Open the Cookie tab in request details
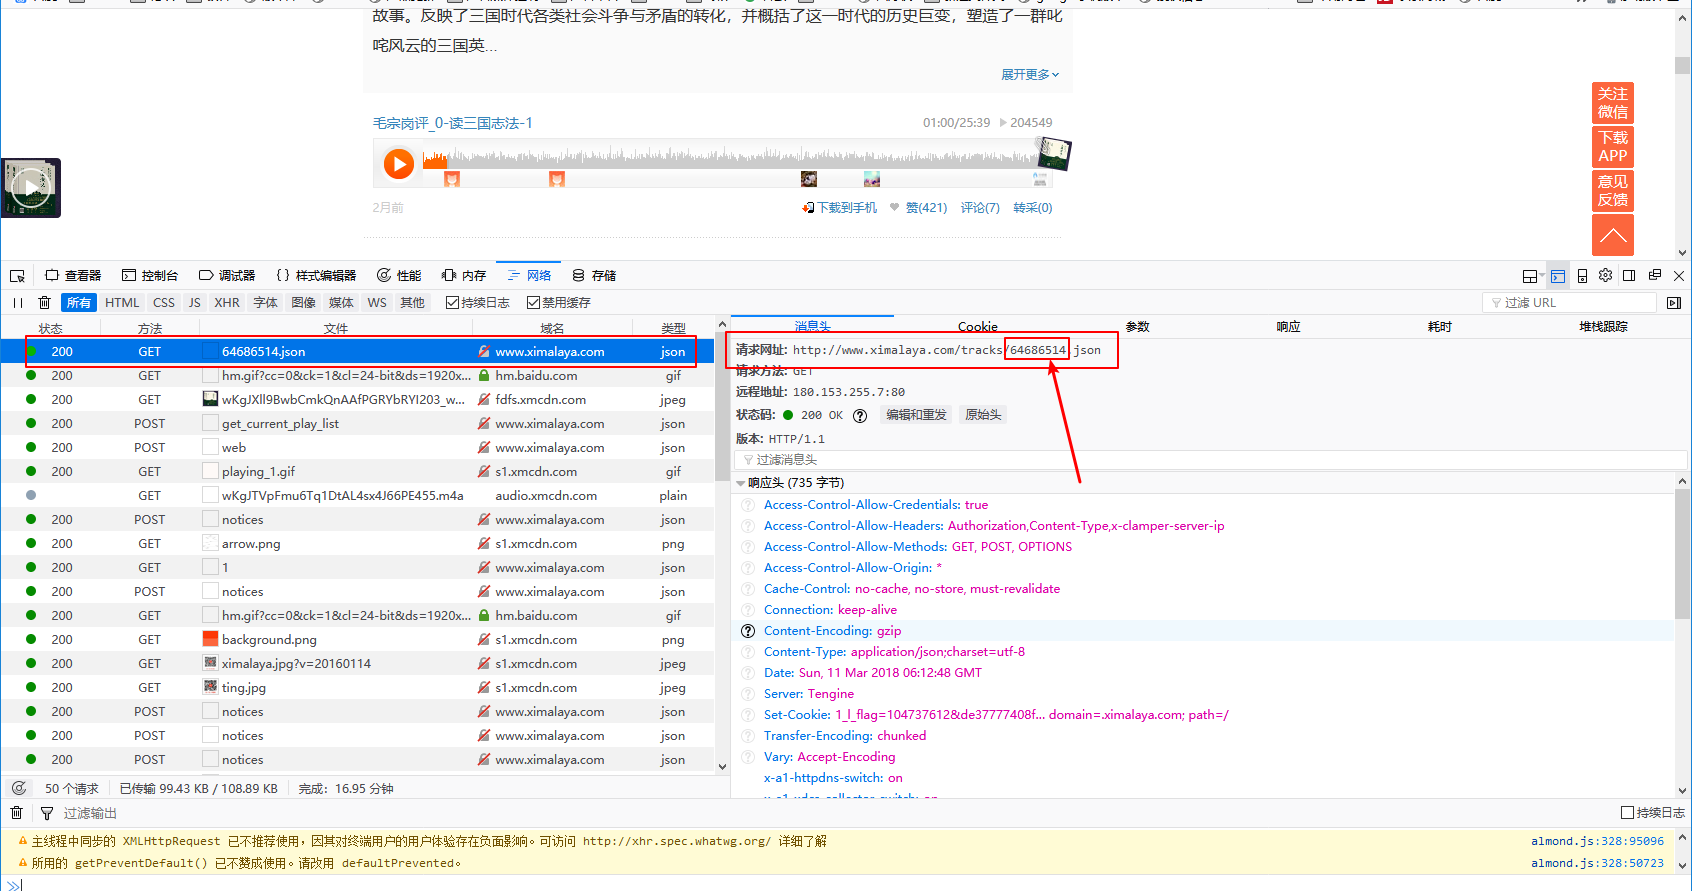Screen dimensions: 1692x891 point(977,327)
